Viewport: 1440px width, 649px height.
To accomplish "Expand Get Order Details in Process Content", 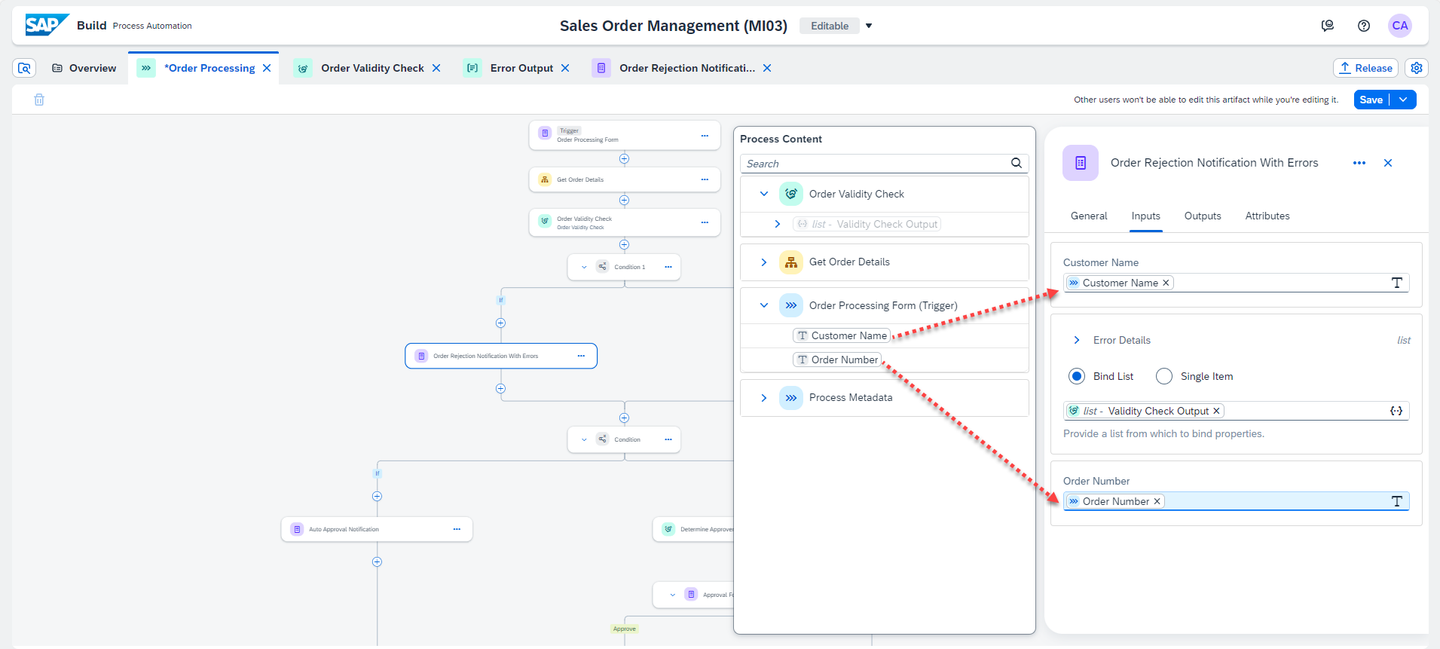I will pyautogui.click(x=763, y=262).
